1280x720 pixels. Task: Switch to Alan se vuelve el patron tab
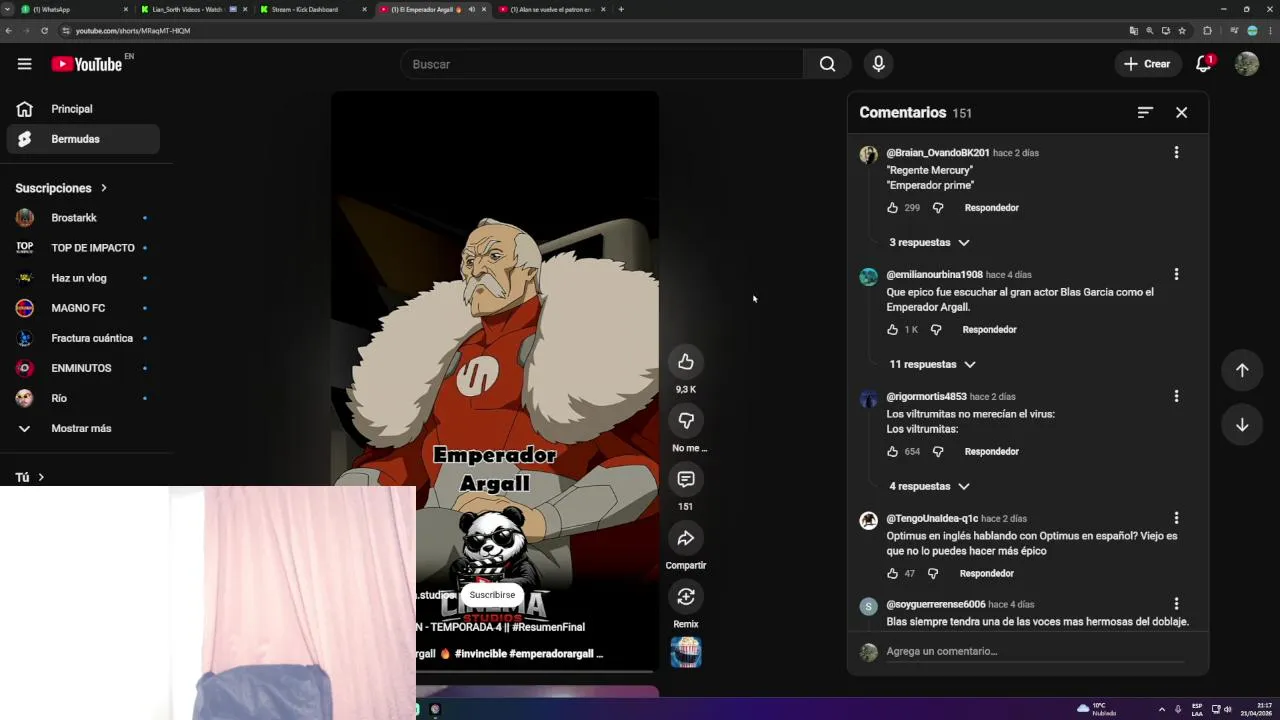(551, 9)
